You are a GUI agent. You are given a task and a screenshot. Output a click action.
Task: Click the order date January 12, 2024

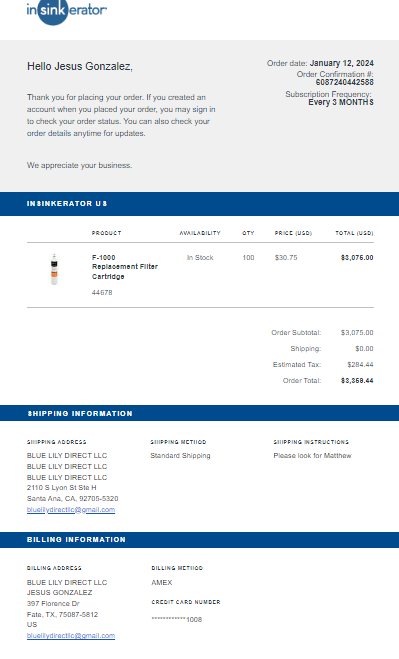pos(341,63)
